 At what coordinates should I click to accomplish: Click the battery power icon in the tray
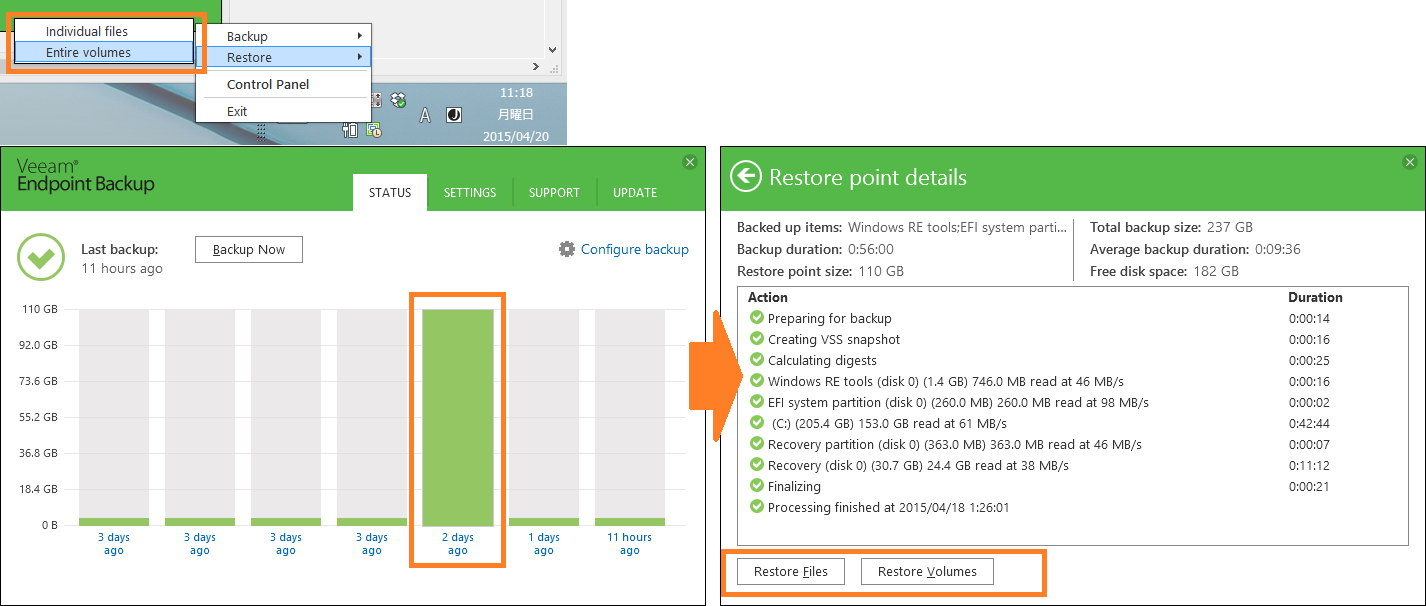point(350,129)
